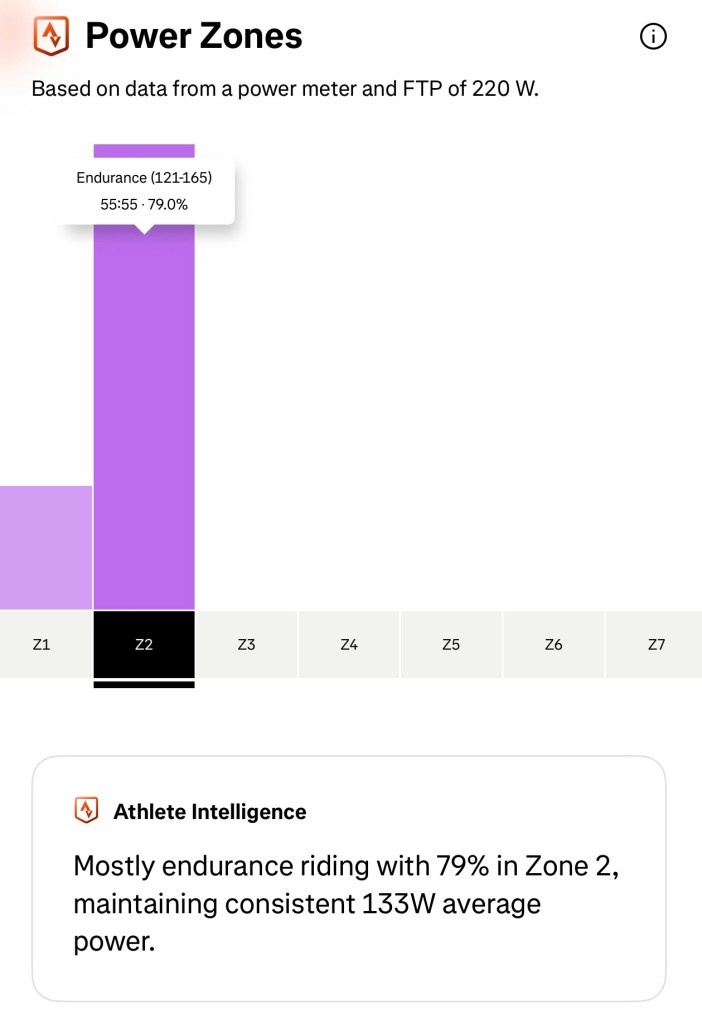Open the Z4 zone tab
Viewport: 702px width, 1023px height.
click(x=349, y=645)
